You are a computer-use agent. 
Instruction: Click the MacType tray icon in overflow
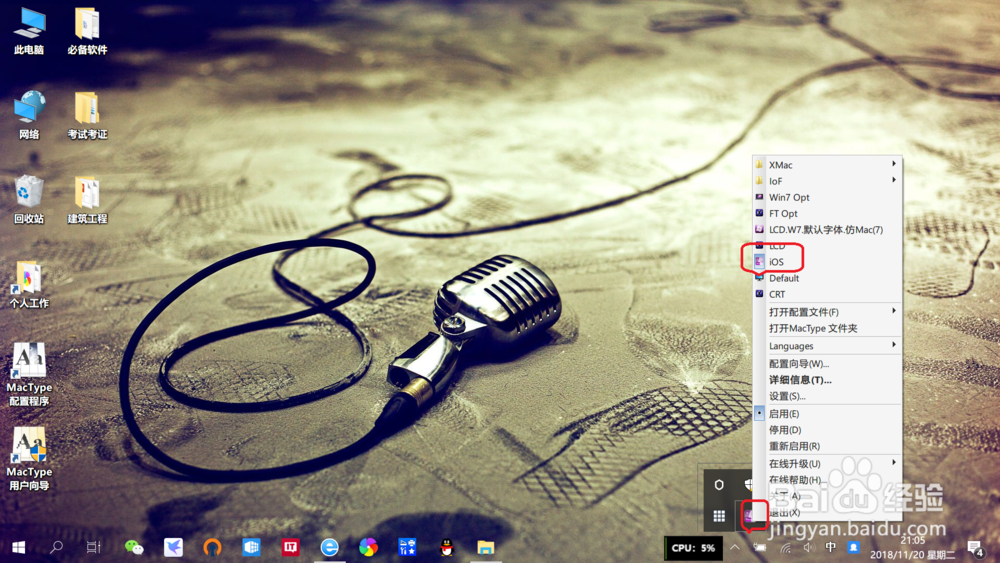tap(751, 515)
